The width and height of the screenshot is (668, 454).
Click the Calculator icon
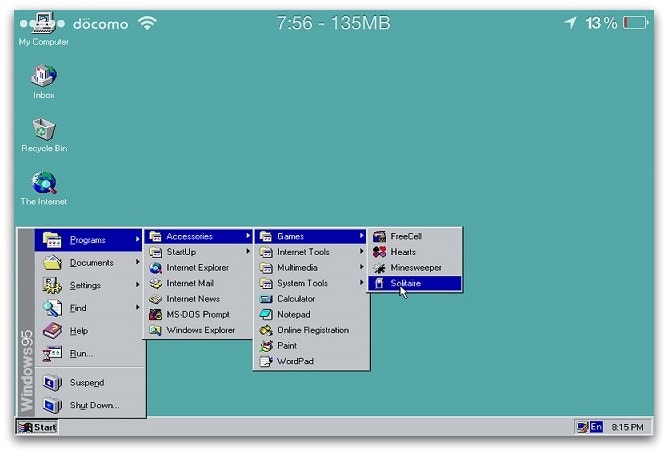(266, 299)
